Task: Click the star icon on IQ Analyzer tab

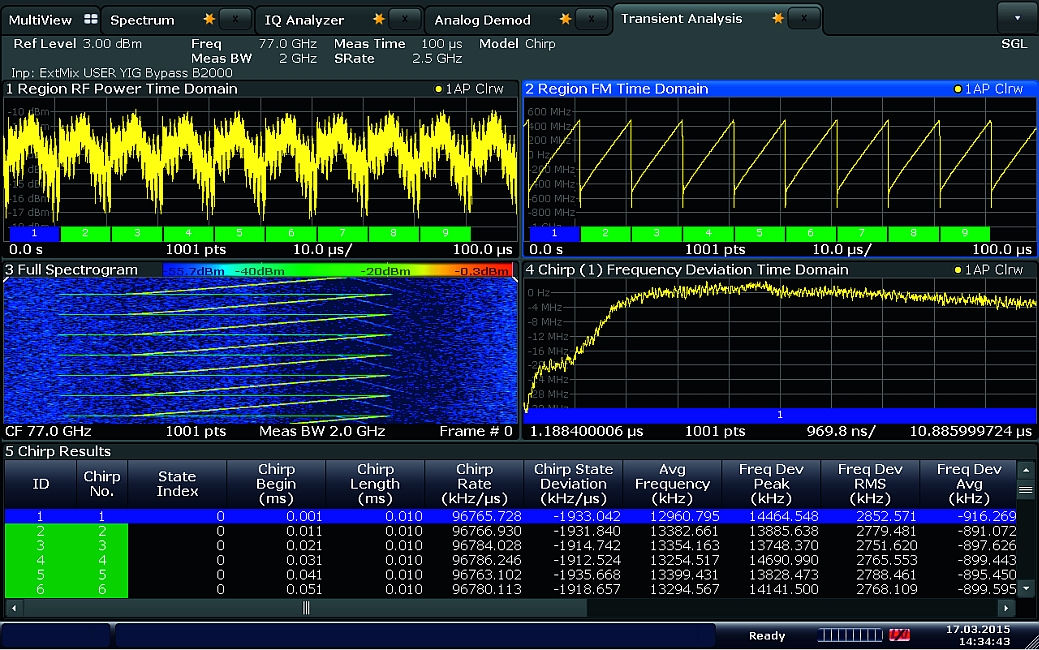Action: click(378, 20)
